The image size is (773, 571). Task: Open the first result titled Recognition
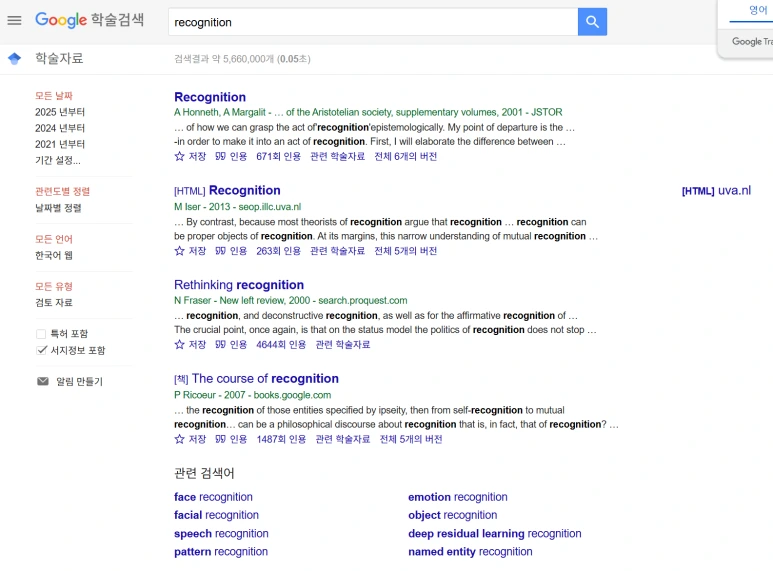click(210, 97)
